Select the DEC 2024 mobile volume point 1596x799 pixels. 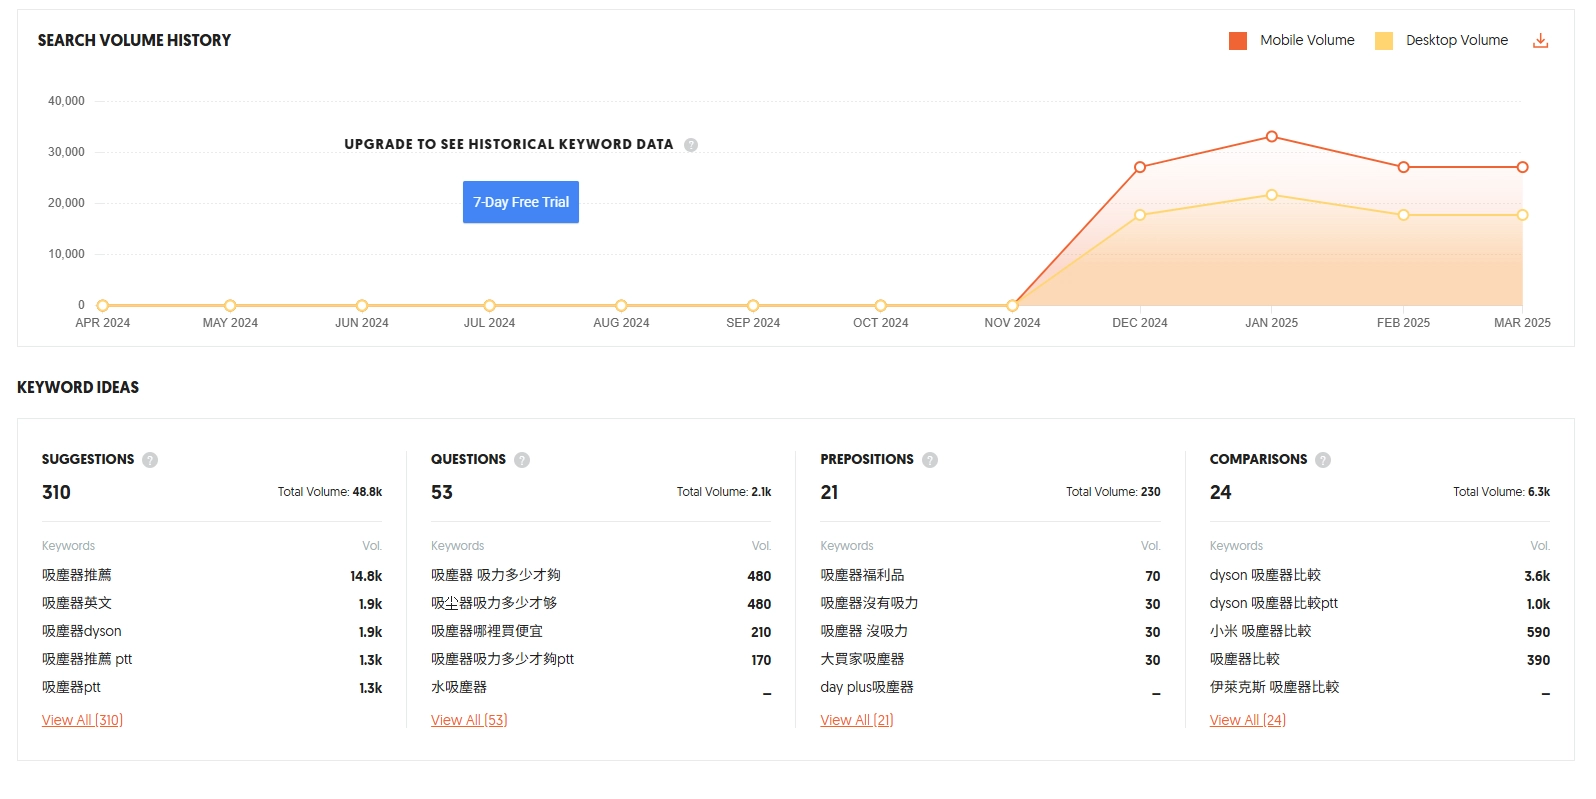1140,167
